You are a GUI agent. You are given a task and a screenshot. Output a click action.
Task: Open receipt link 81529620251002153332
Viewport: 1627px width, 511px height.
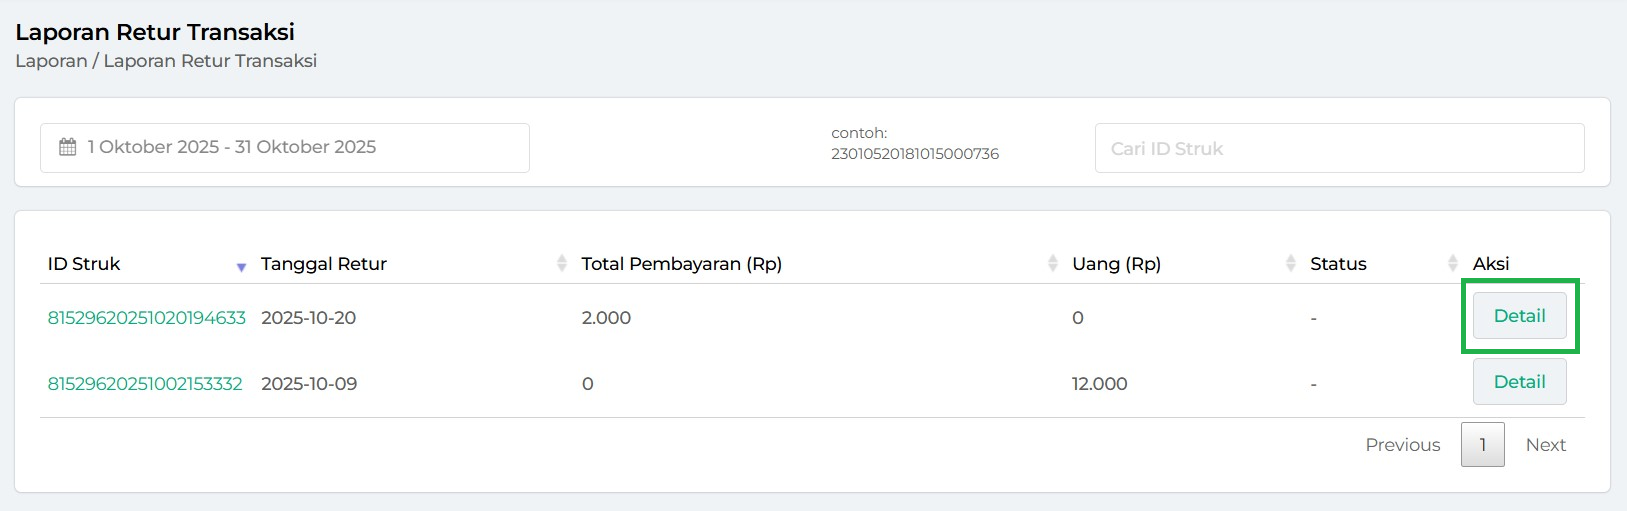pos(145,384)
